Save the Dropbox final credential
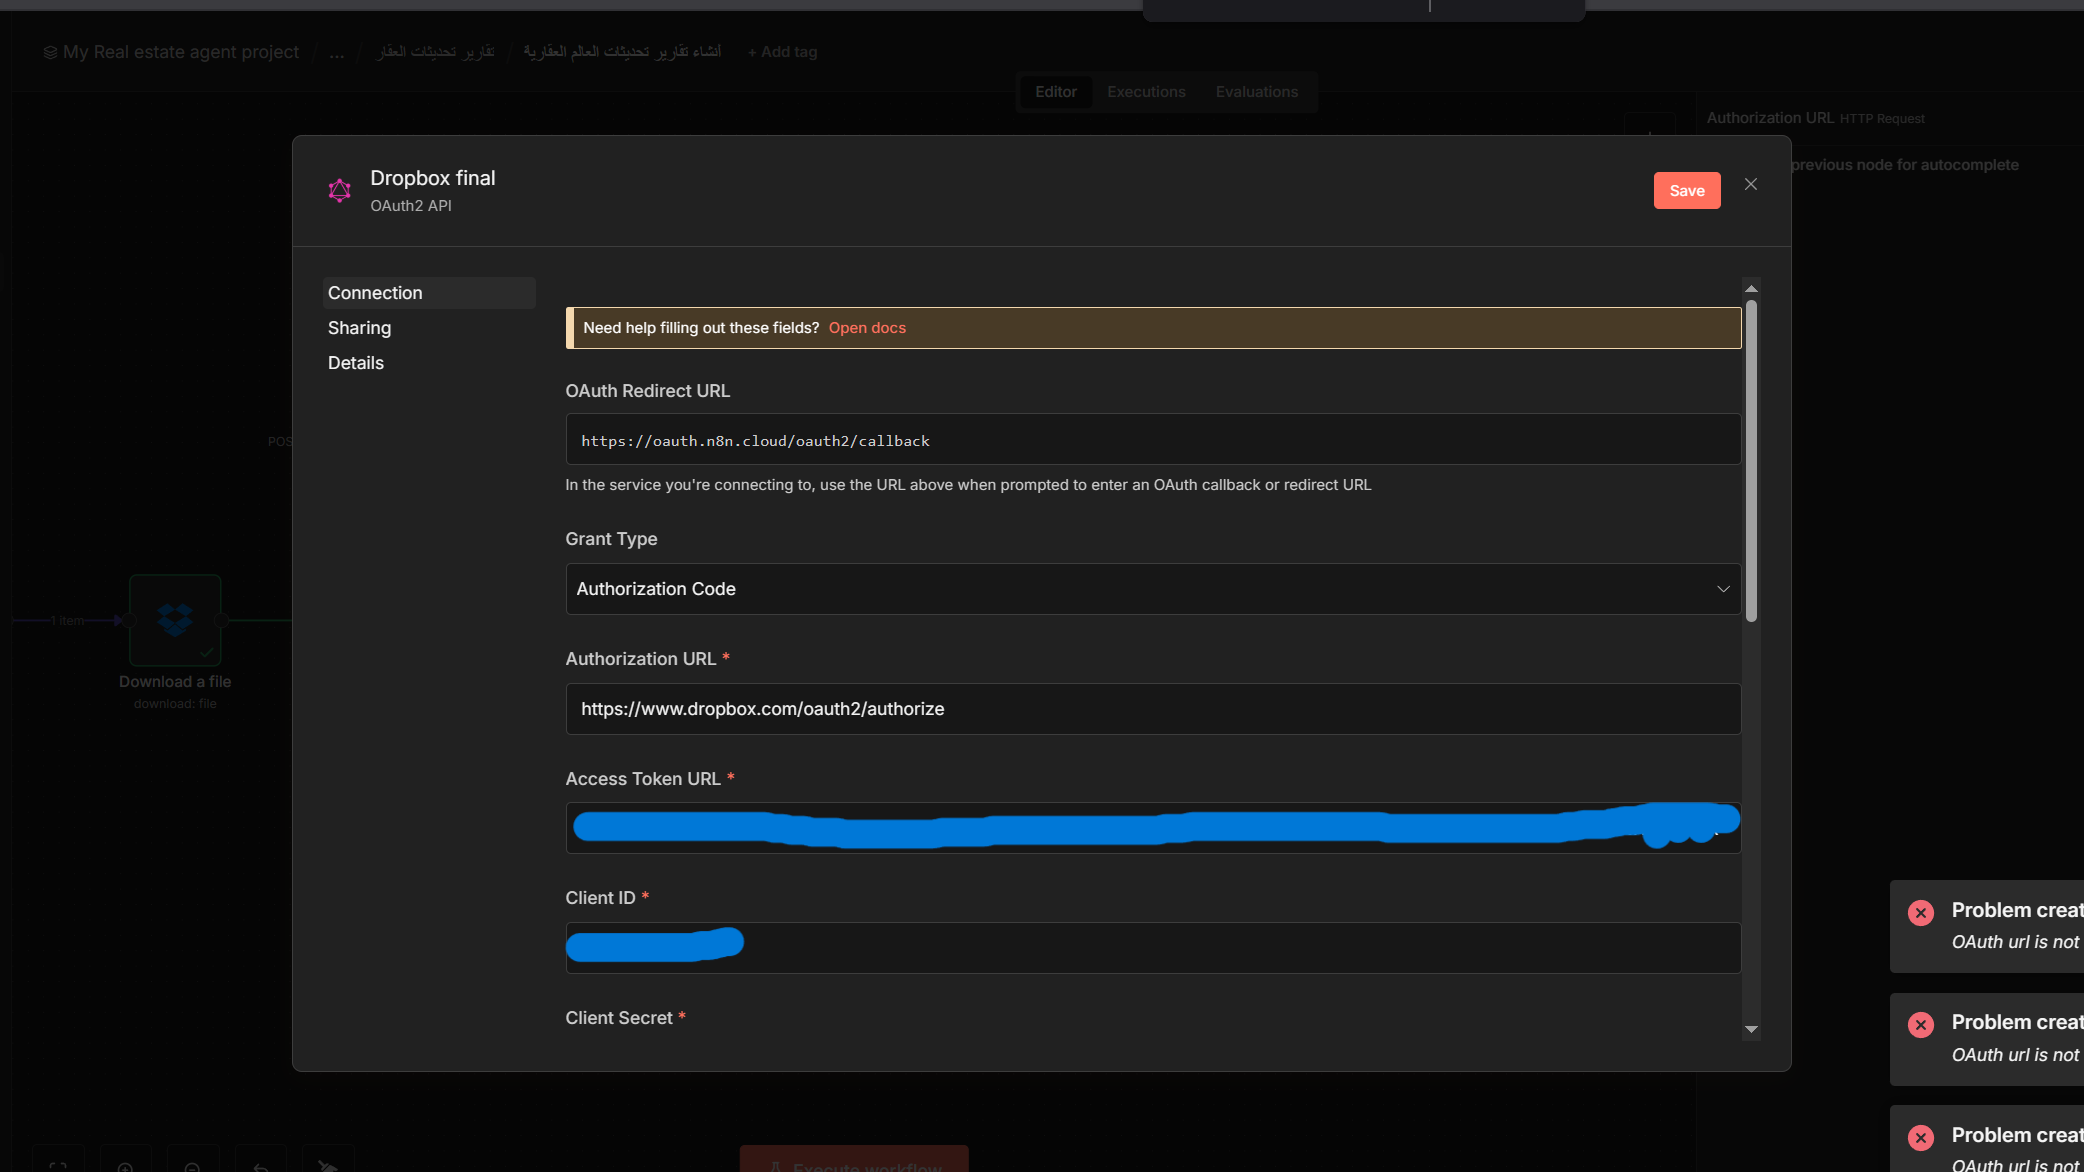The width and height of the screenshot is (2084, 1172). [1686, 191]
